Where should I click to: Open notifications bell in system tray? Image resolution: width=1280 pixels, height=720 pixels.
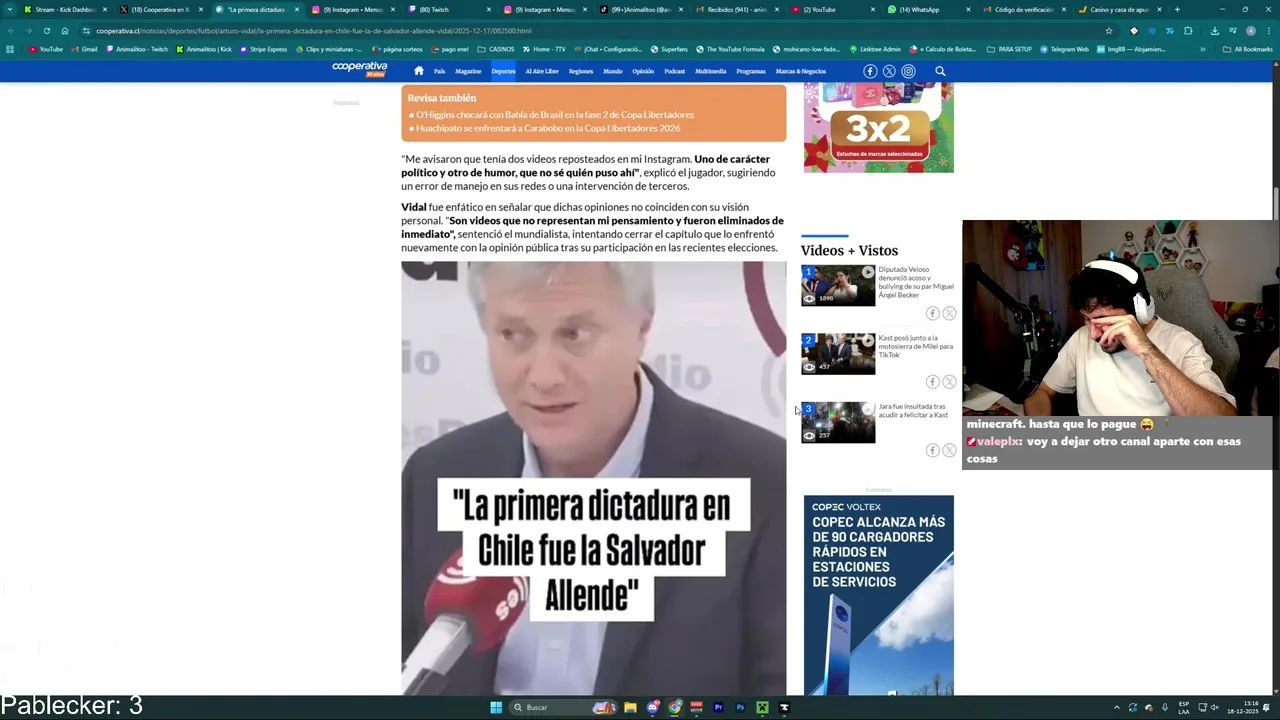tap(1266, 707)
